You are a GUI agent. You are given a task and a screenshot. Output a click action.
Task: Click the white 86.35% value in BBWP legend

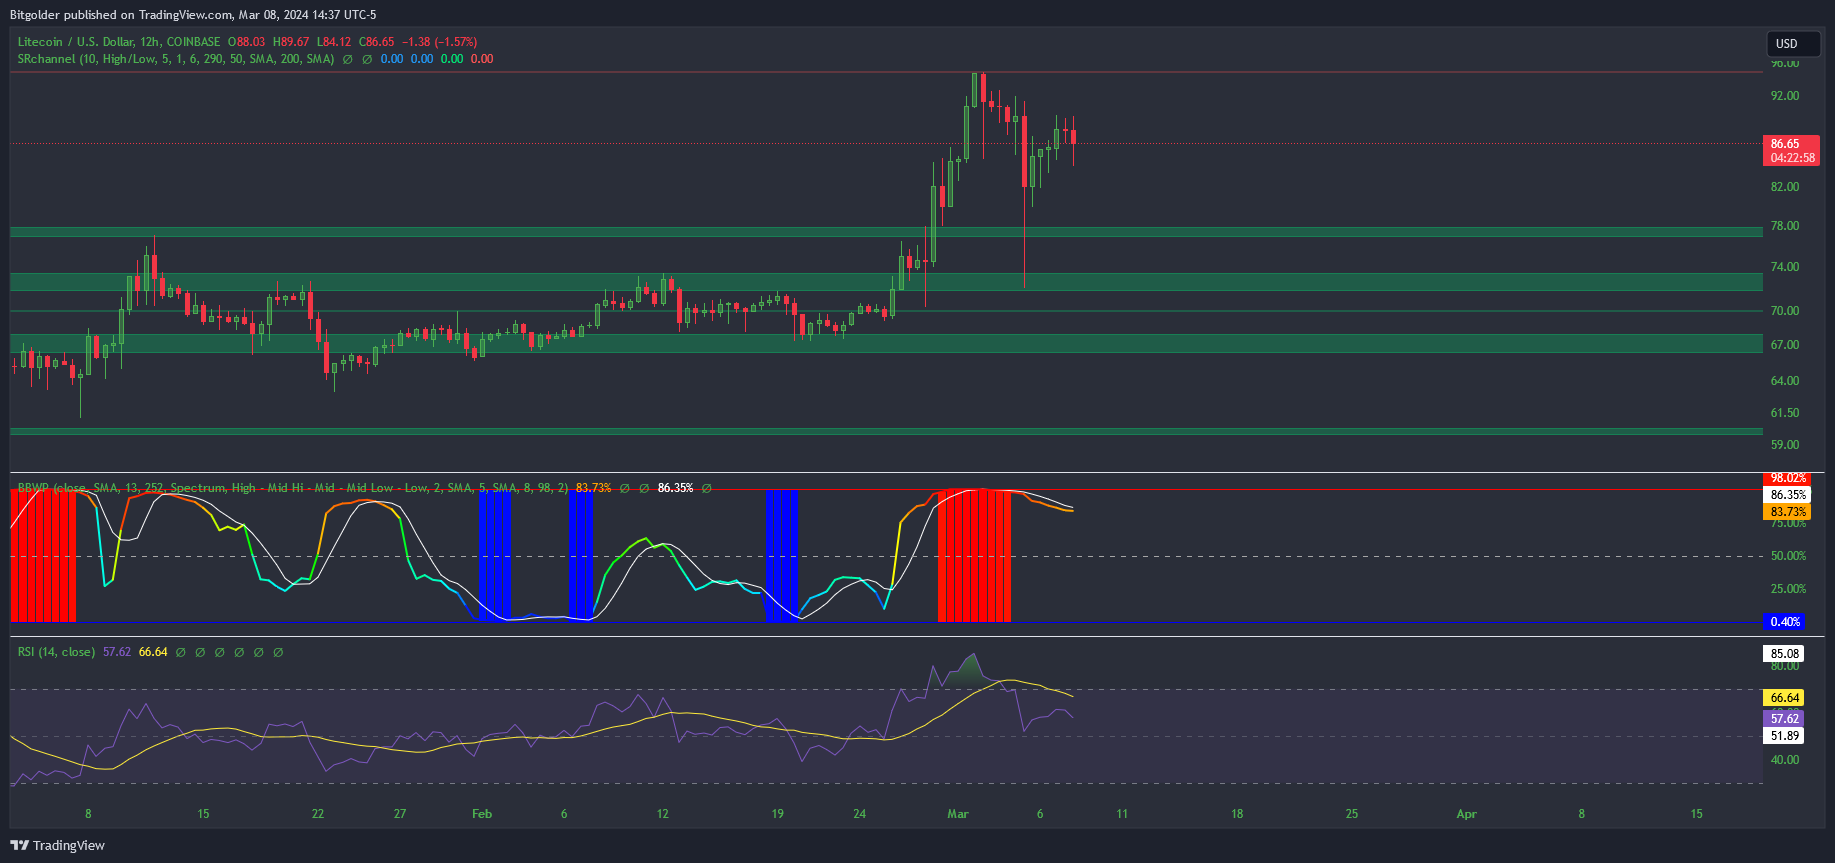tap(675, 488)
